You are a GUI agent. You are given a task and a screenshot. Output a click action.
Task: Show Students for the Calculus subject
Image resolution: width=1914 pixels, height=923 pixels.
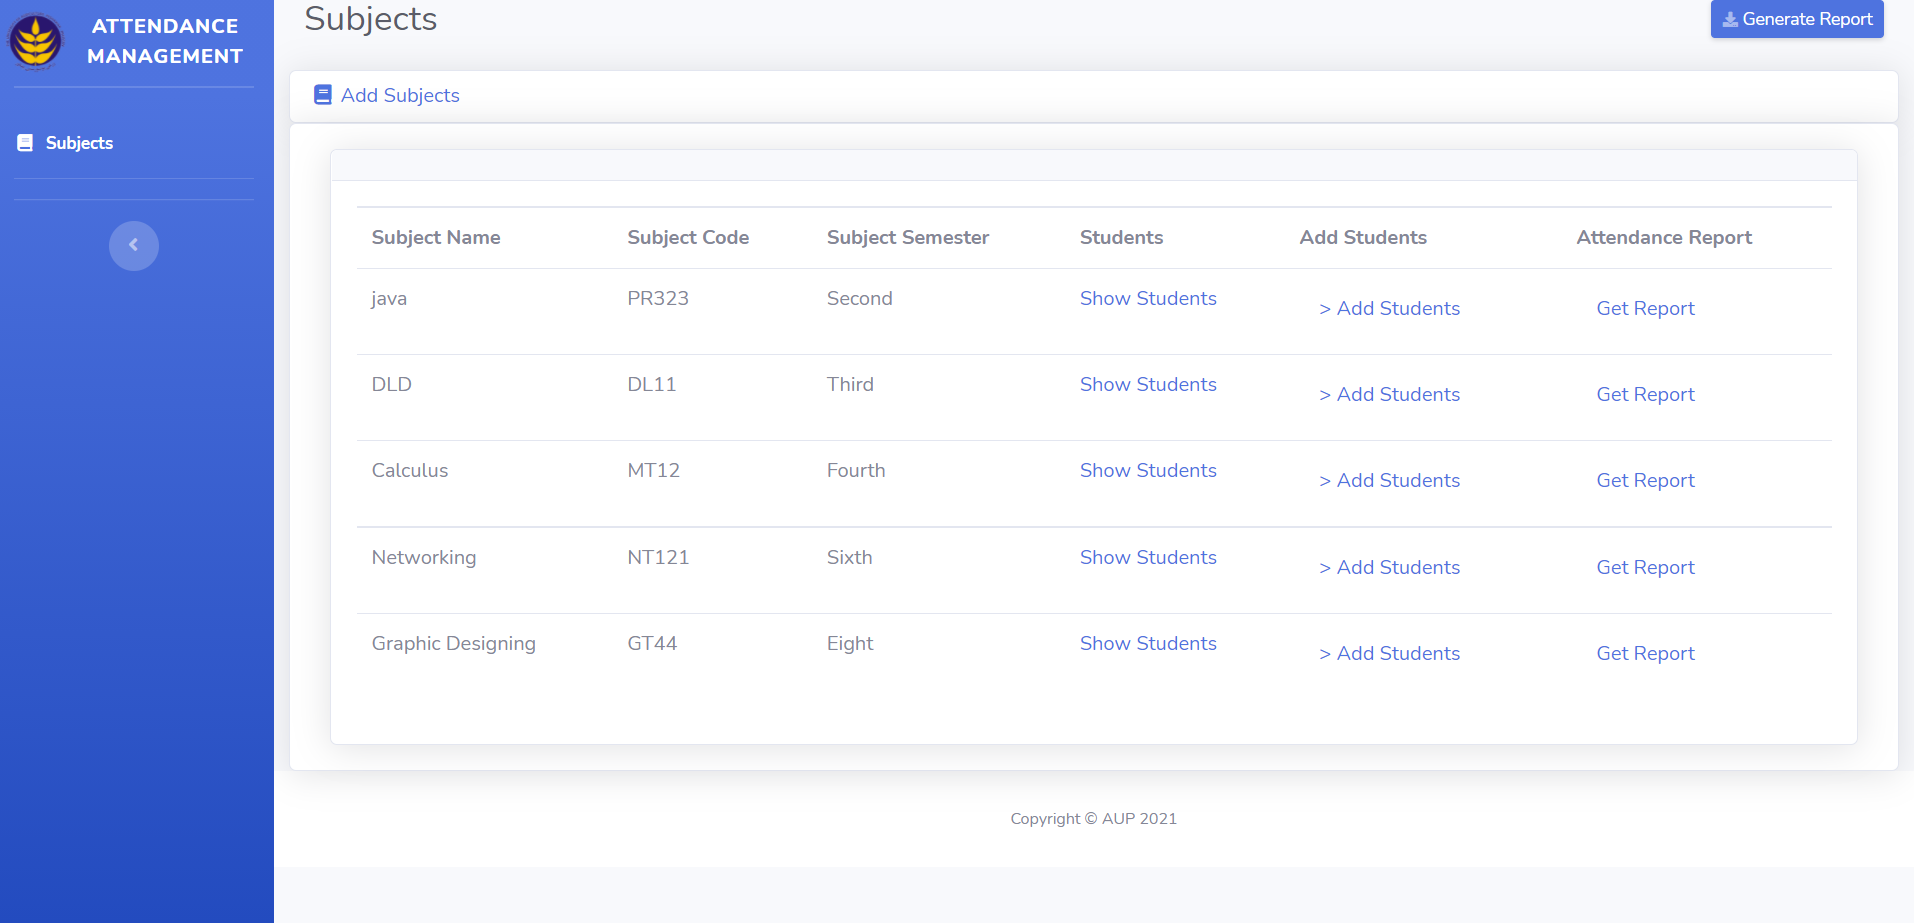[1148, 470]
